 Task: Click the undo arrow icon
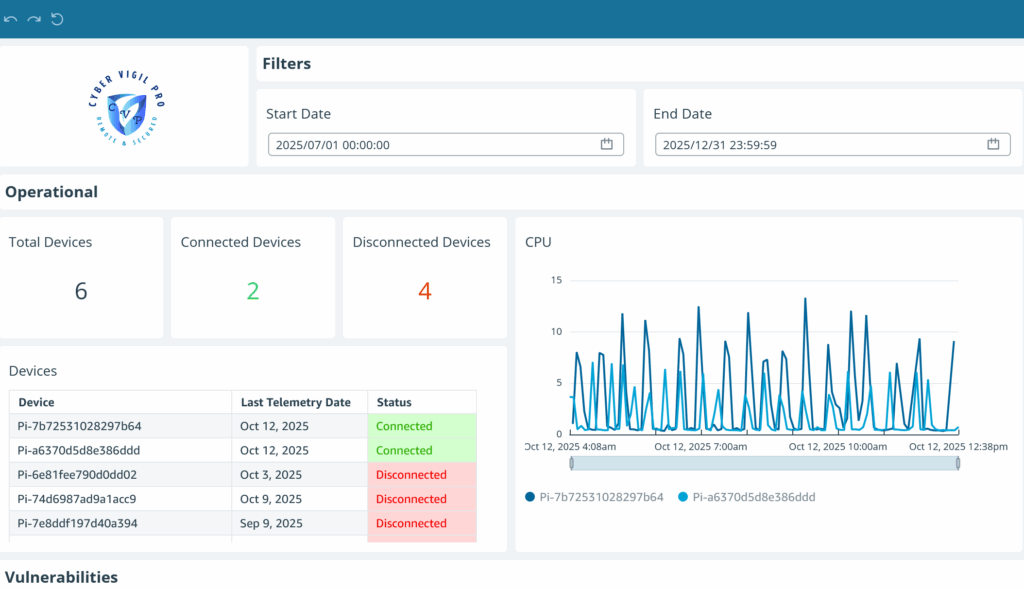pyautogui.click(x=11, y=19)
